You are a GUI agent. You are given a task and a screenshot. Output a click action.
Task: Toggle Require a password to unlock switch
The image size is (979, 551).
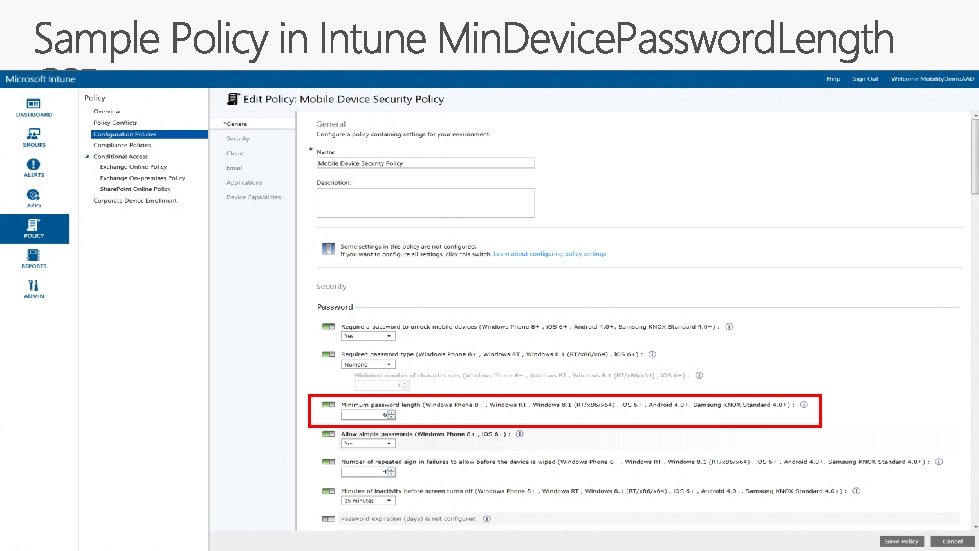click(328, 326)
